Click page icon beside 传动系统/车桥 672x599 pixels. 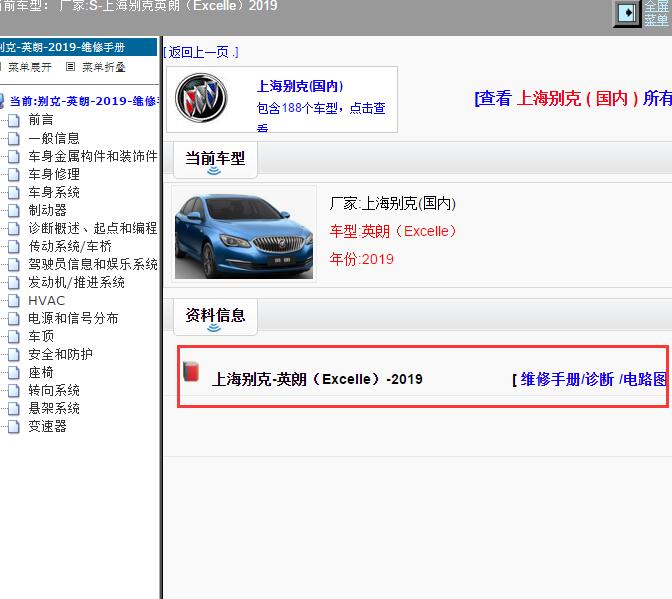tap(14, 246)
